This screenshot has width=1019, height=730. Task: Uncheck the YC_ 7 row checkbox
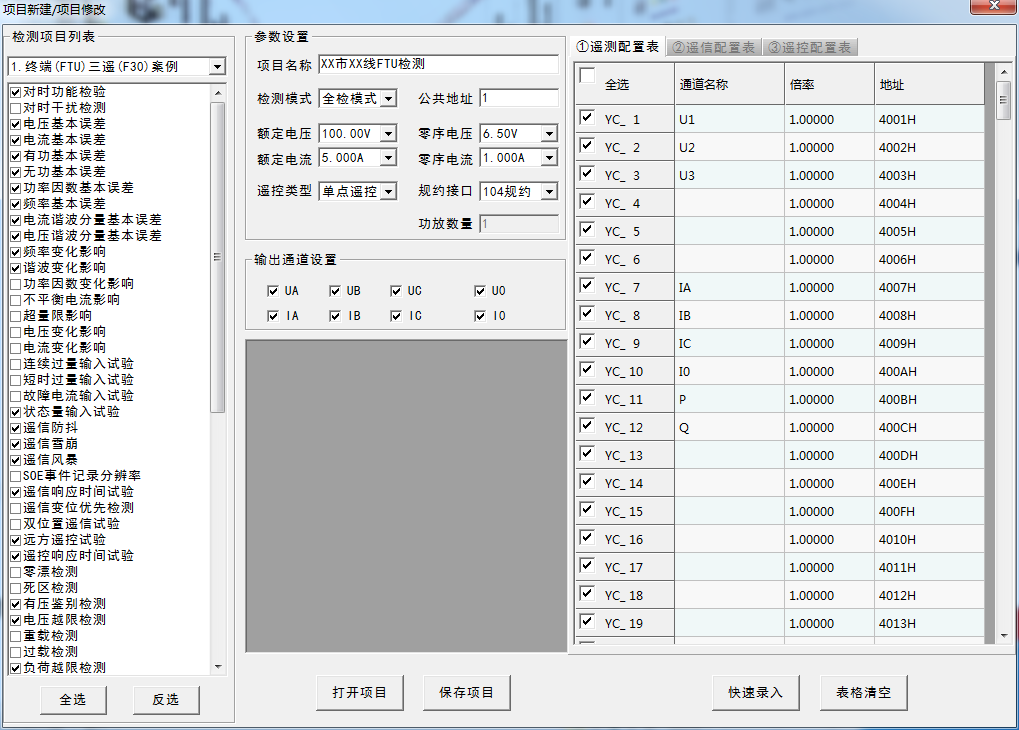click(587, 286)
